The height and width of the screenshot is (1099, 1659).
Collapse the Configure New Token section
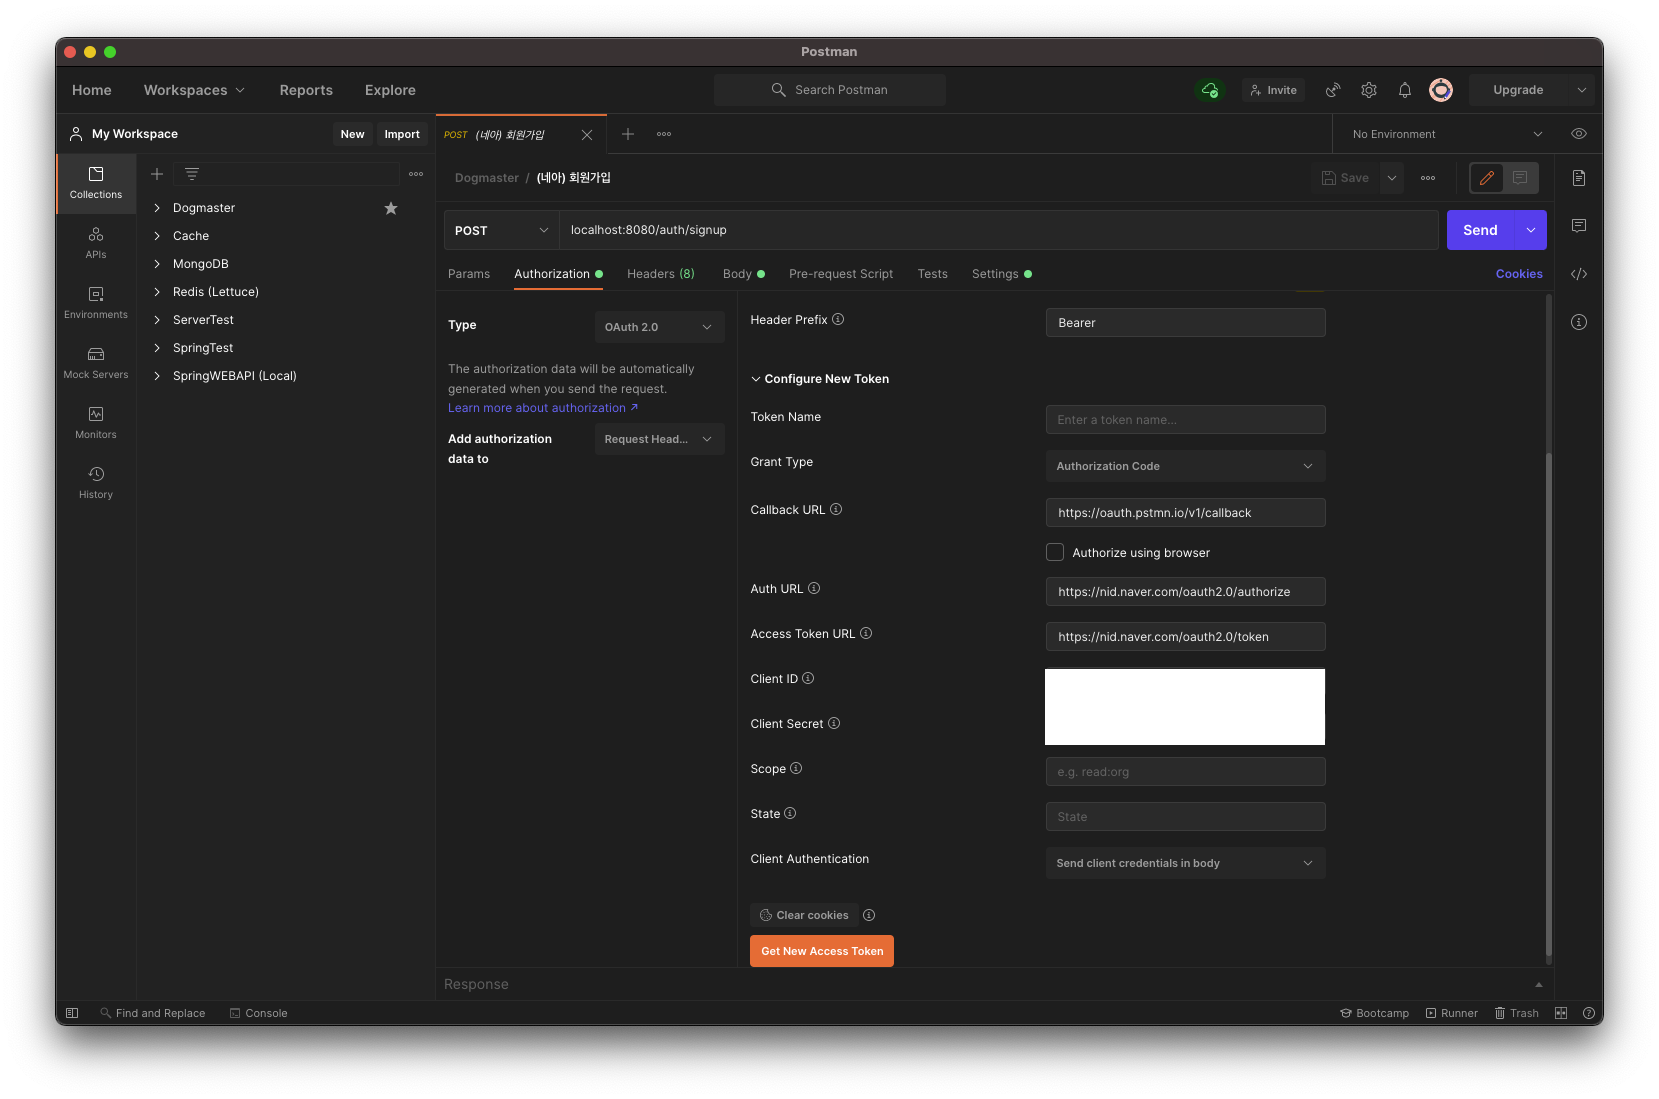(820, 379)
